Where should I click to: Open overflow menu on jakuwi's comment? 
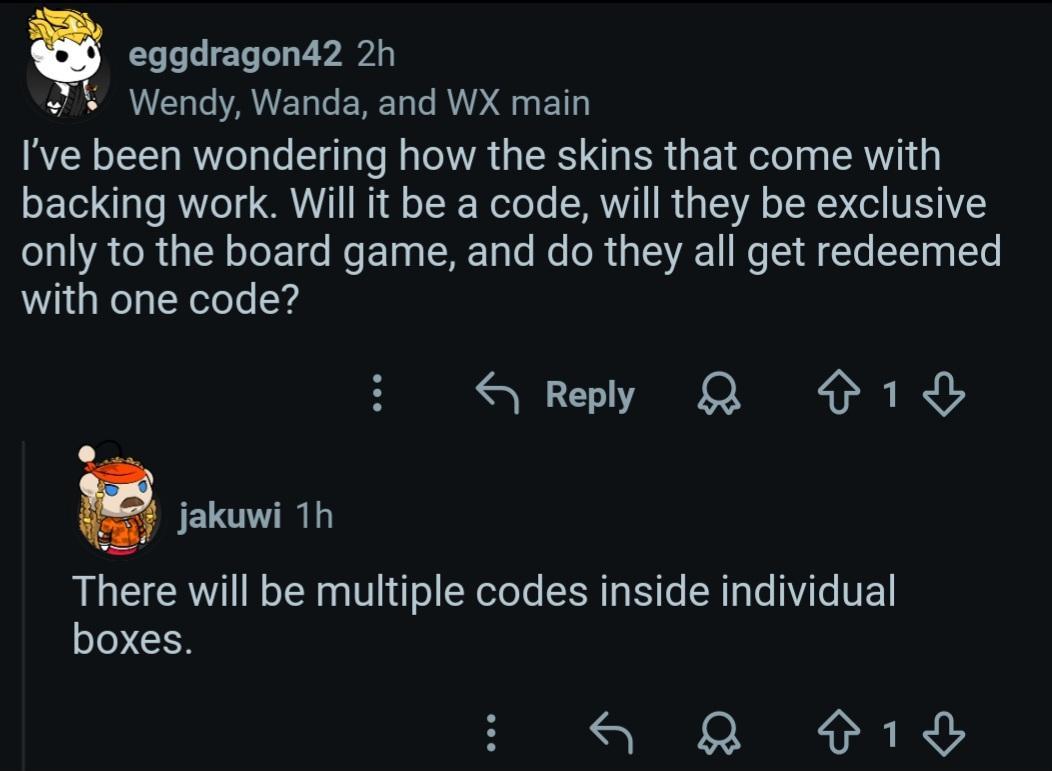[490, 733]
